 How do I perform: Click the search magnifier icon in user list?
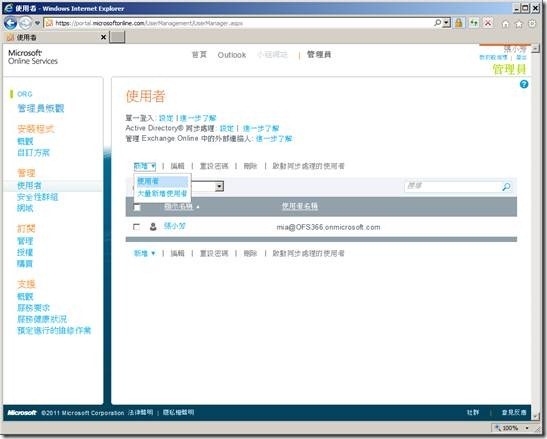(506, 187)
